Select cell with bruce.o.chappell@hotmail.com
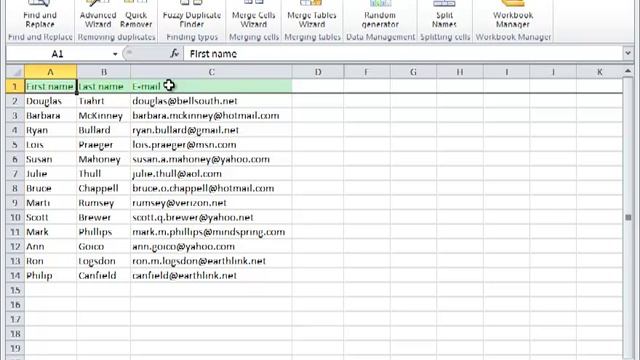640x360 pixels. pyautogui.click(x=211, y=188)
